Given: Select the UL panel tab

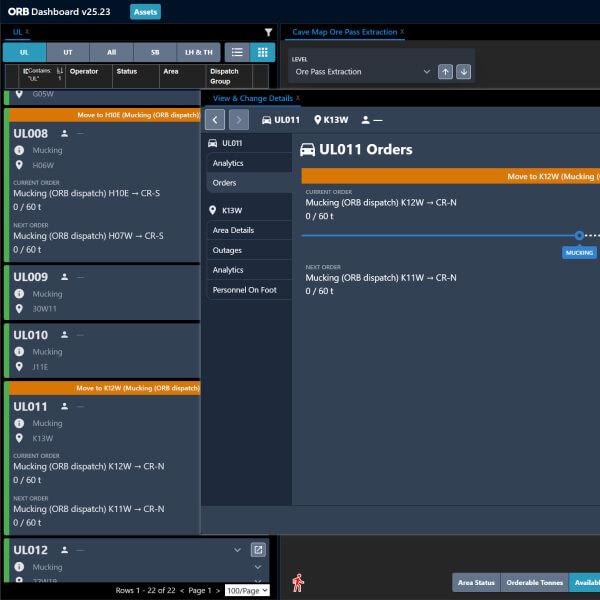Looking at the screenshot, I should tap(17, 32).
